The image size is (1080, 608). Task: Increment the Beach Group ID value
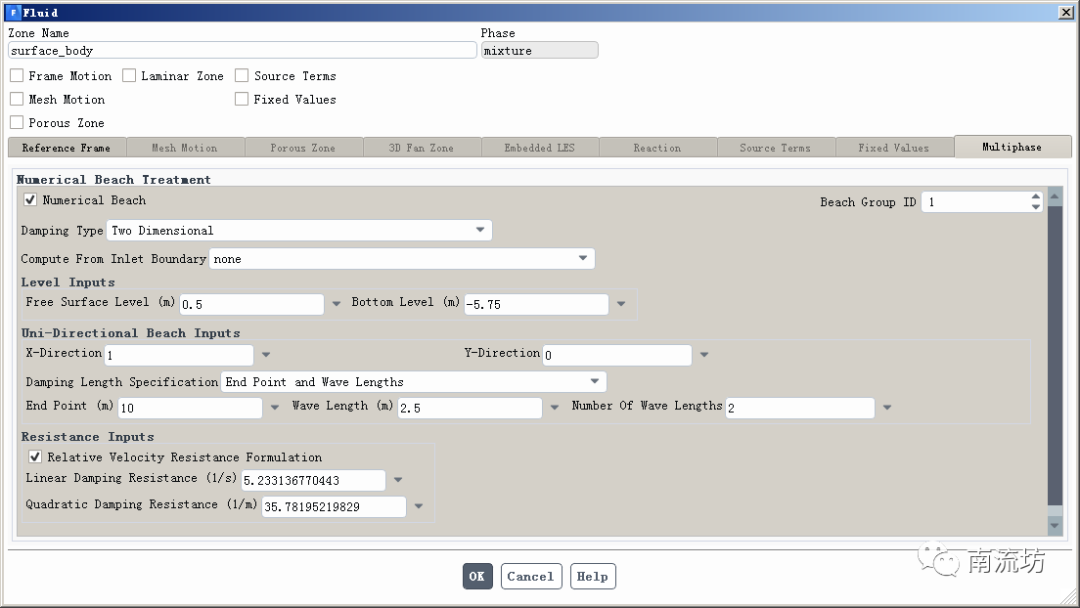(1036, 197)
